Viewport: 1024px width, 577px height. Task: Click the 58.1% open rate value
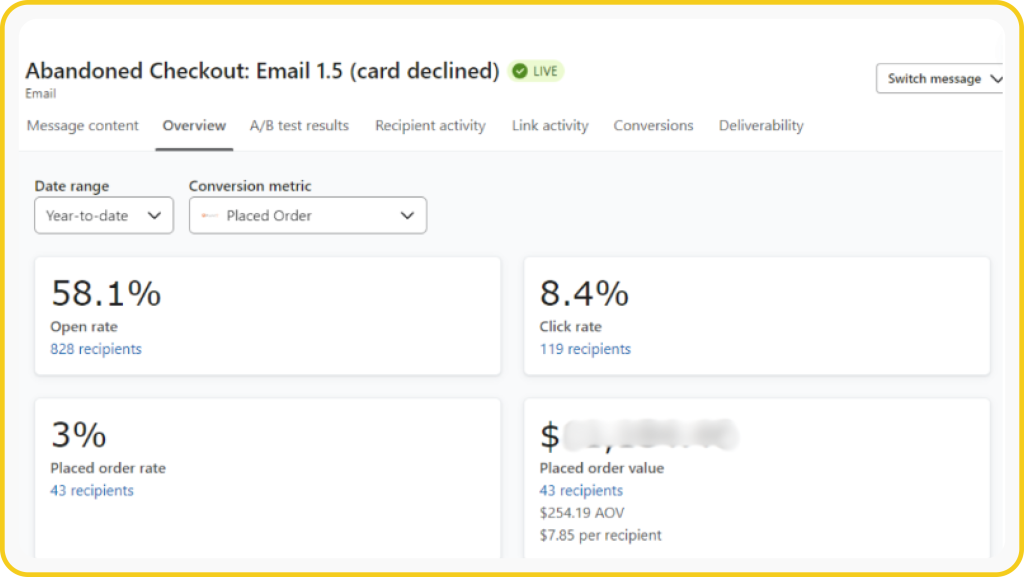click(x=106, y=294)
